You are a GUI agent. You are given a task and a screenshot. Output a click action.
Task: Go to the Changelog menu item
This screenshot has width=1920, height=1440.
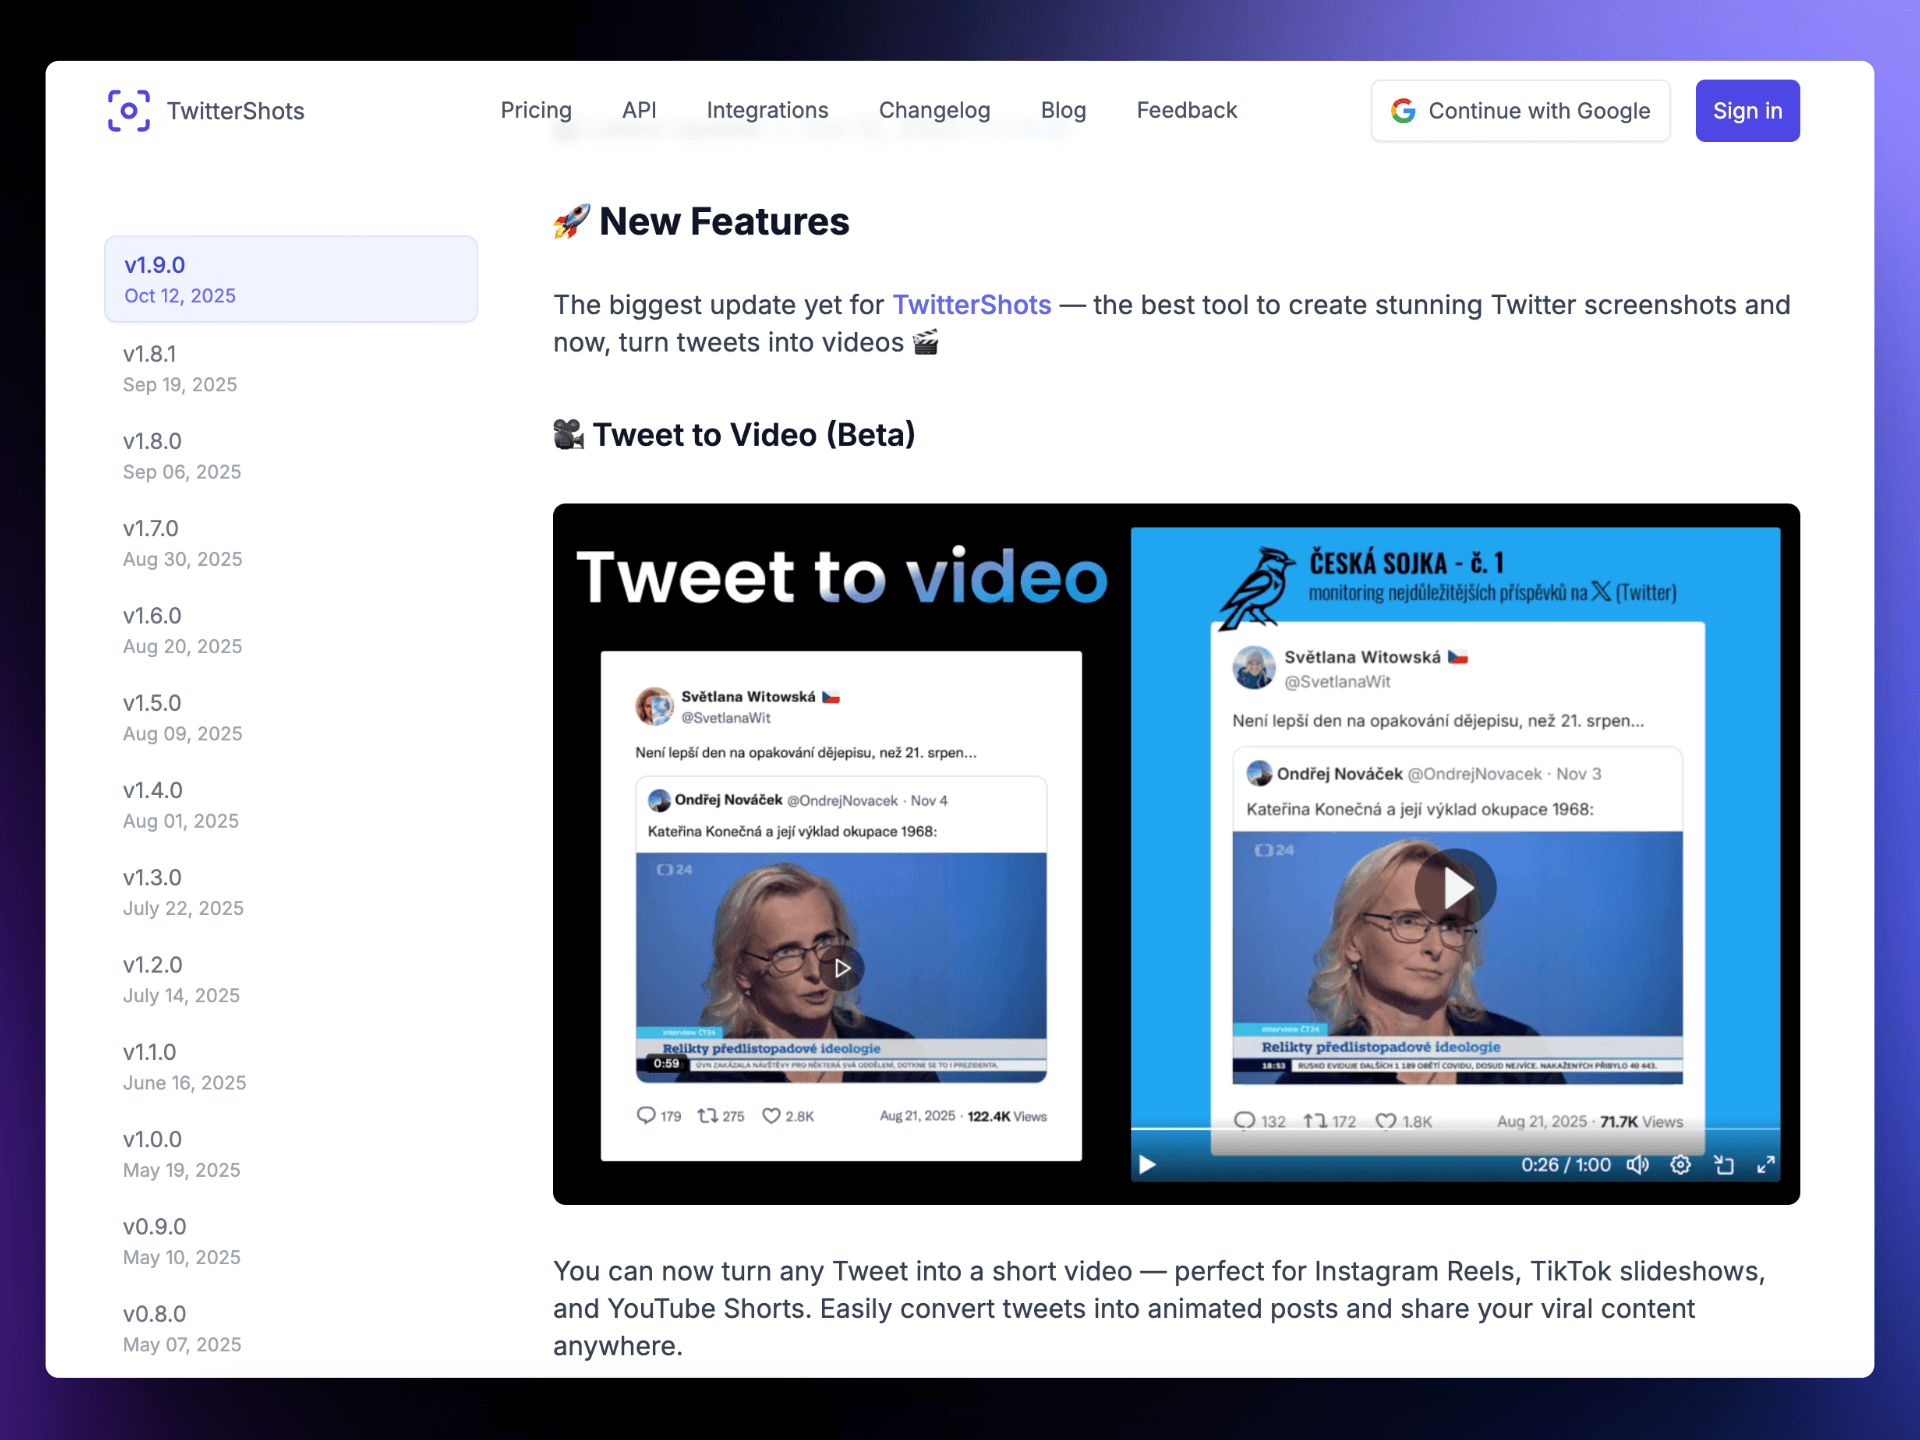click(x=934, y=110)
